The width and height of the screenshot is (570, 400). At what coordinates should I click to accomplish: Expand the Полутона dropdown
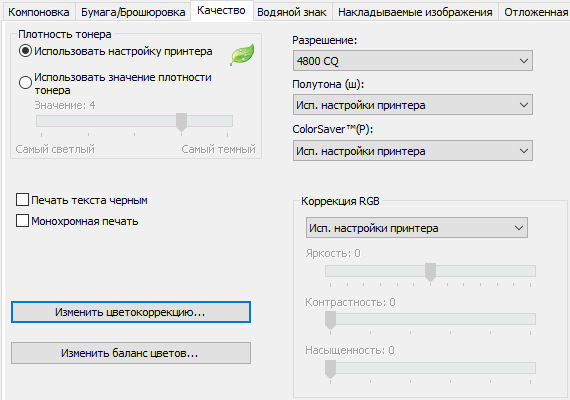pyautogui.click(x=413, y=105)
